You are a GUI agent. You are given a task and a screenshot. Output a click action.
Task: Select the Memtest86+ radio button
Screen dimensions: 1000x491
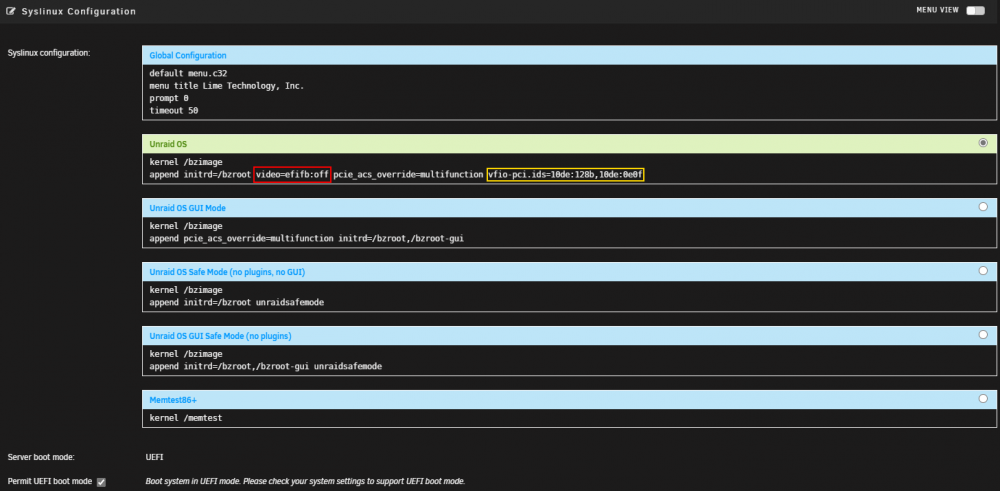point(983,399)
